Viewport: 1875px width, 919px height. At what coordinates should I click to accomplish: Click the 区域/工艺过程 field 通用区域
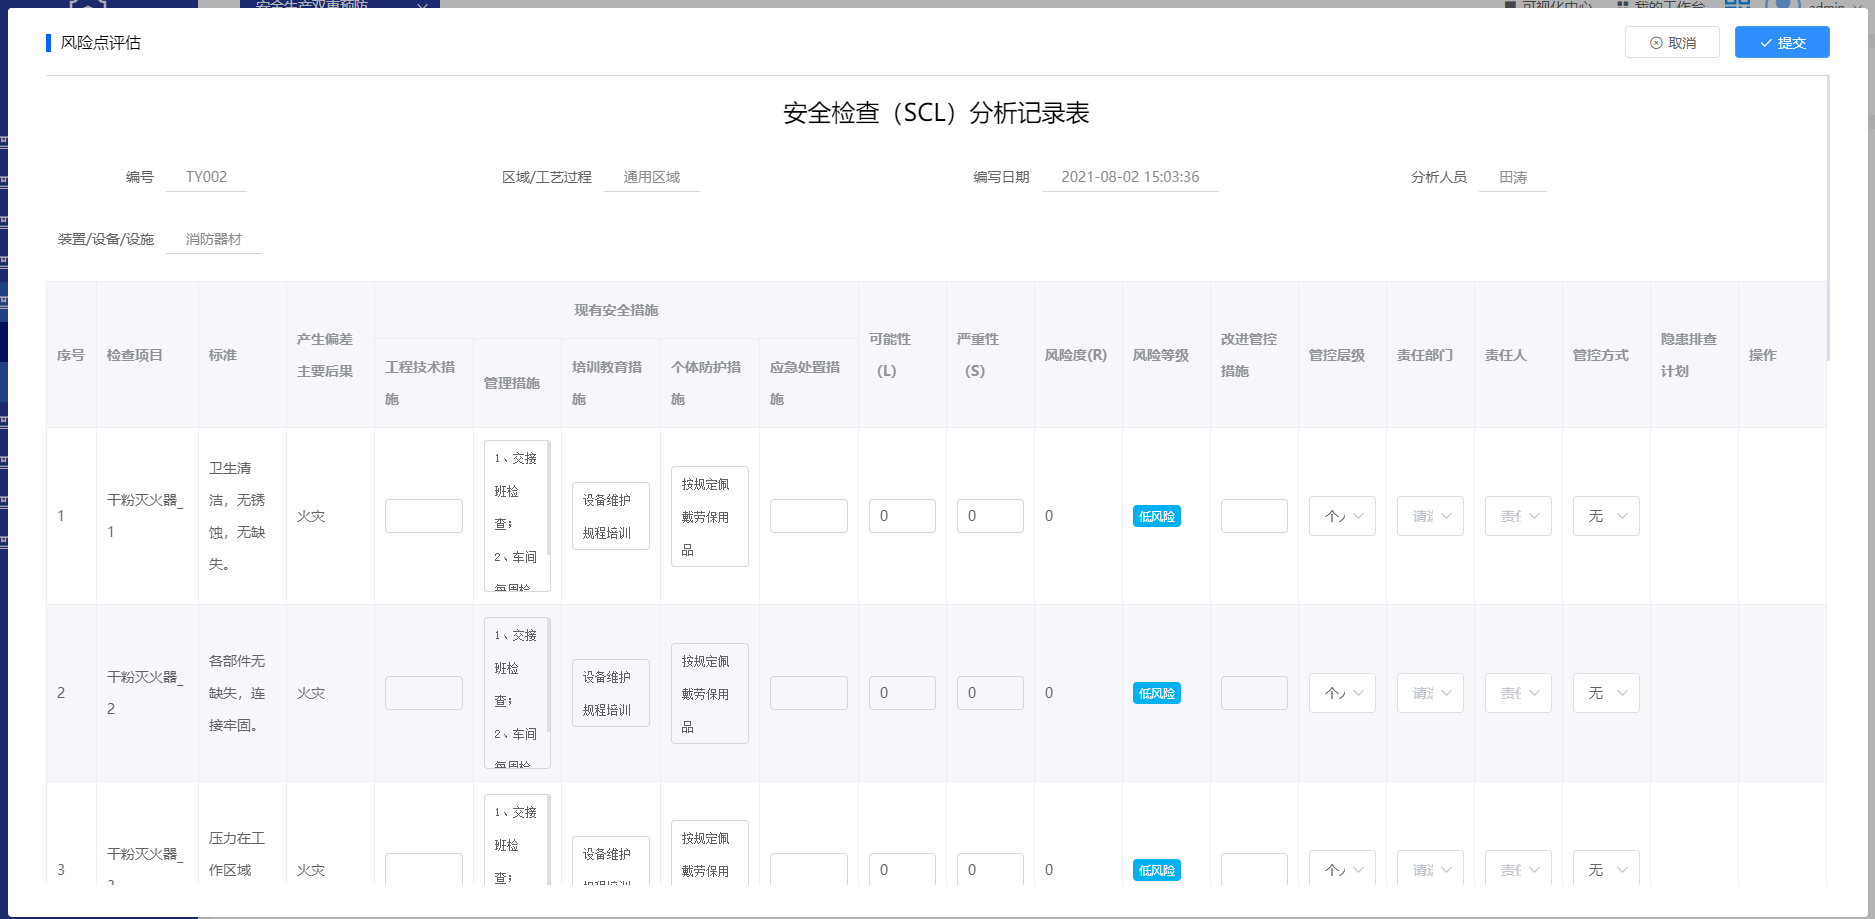[x=652, y=177]
